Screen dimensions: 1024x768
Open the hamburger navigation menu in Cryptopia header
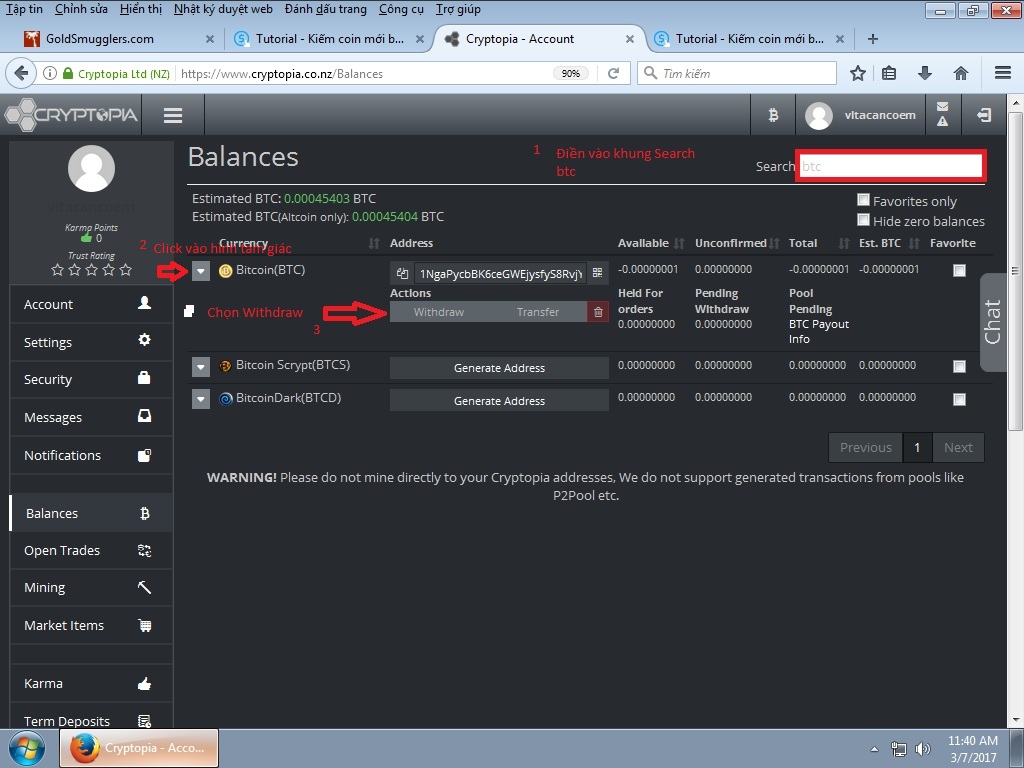(x=173, y=115)
